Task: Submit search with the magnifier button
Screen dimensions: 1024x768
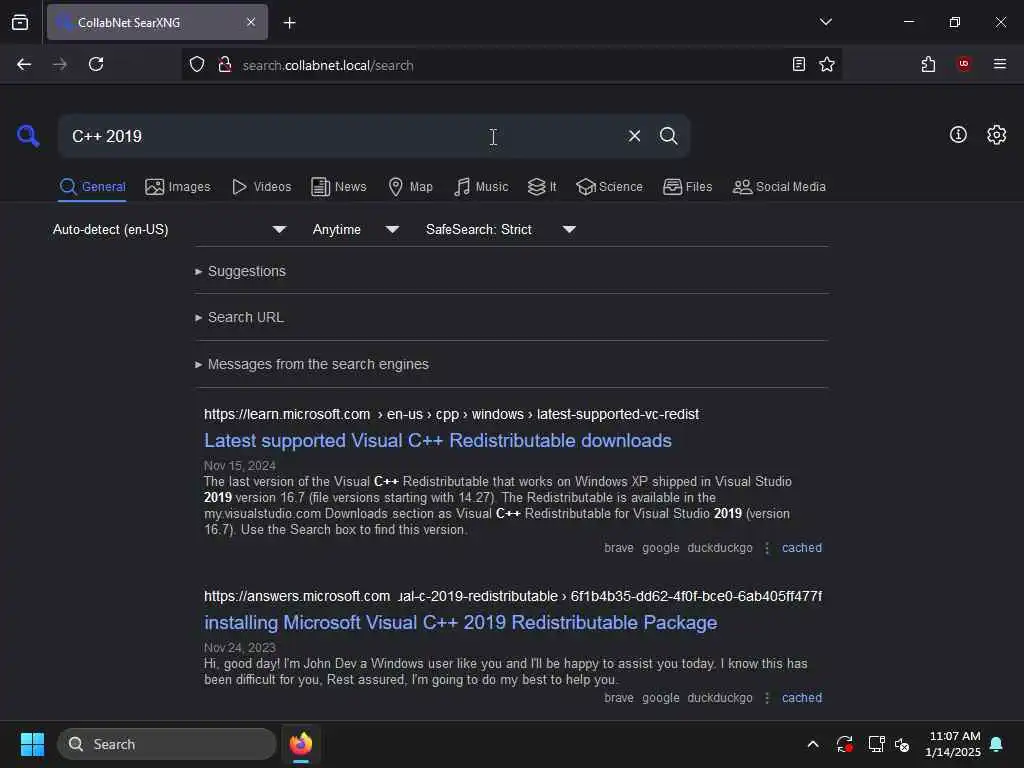Action: coord(668,136)
